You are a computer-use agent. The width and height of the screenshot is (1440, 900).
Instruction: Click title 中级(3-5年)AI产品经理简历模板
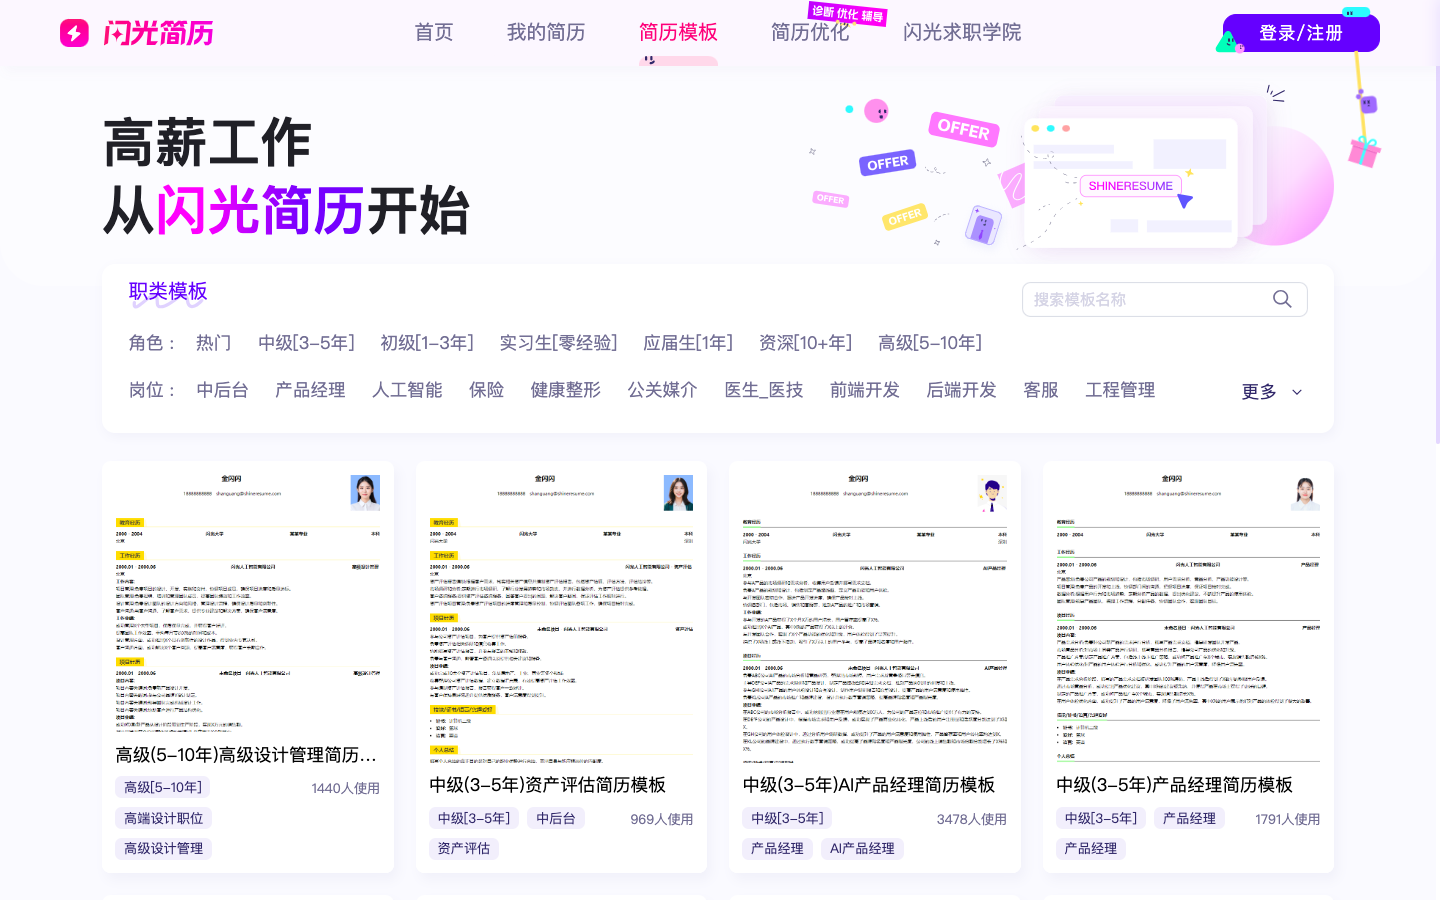point(869,785)
